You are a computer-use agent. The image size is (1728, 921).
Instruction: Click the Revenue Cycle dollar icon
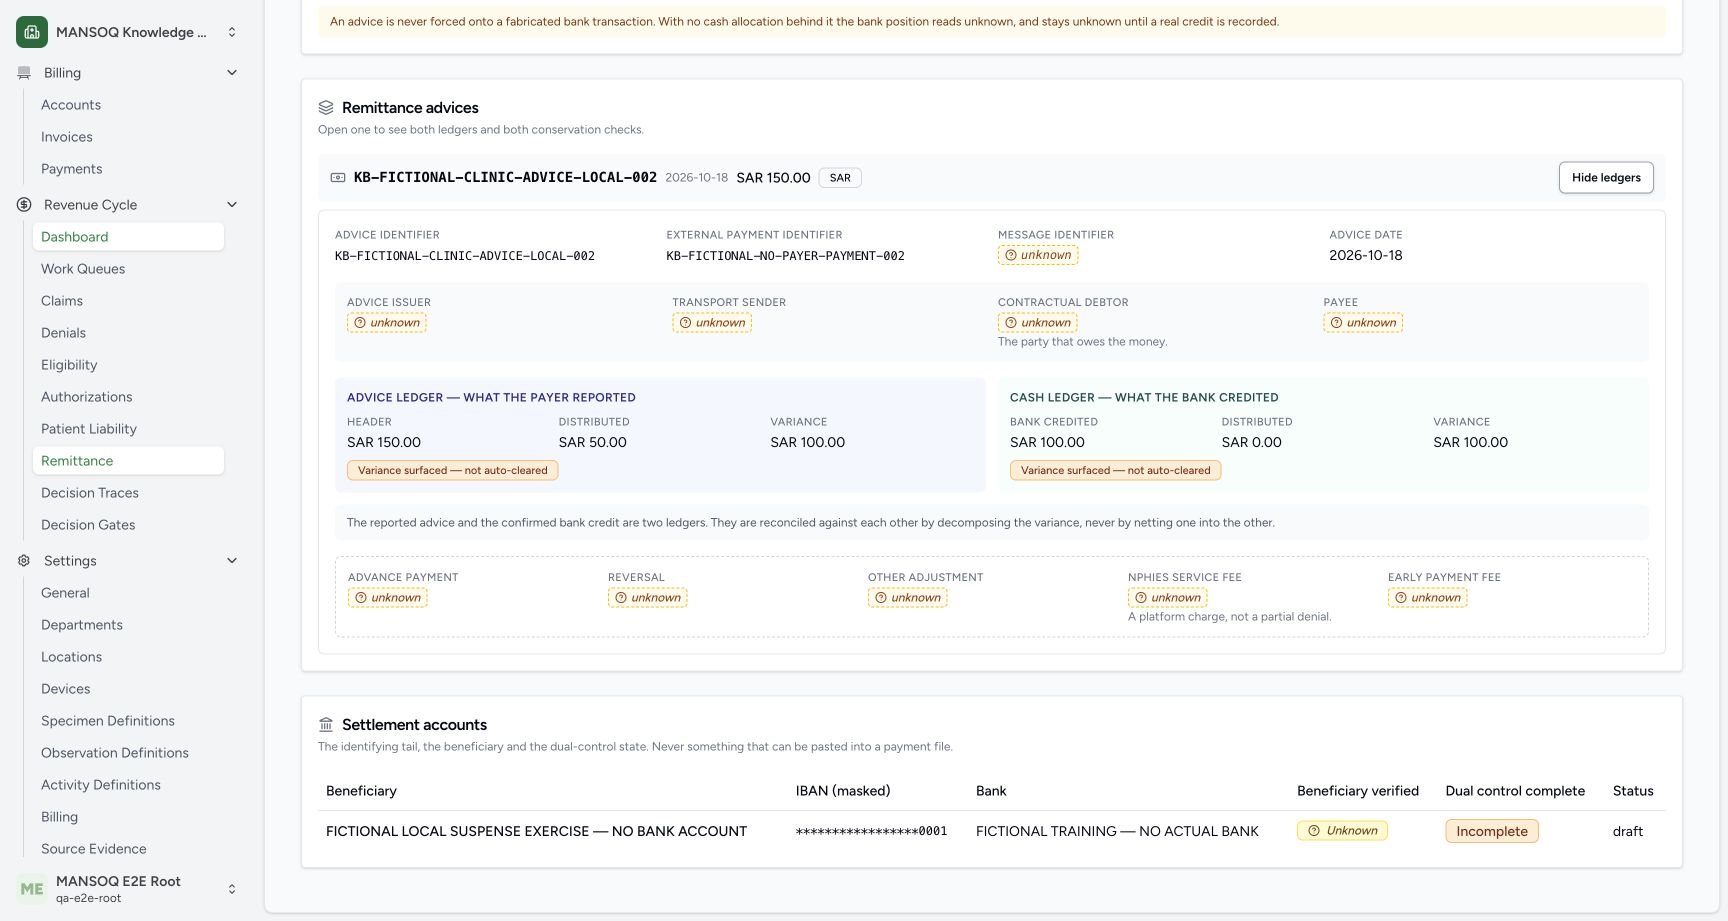tap(24, 205)
